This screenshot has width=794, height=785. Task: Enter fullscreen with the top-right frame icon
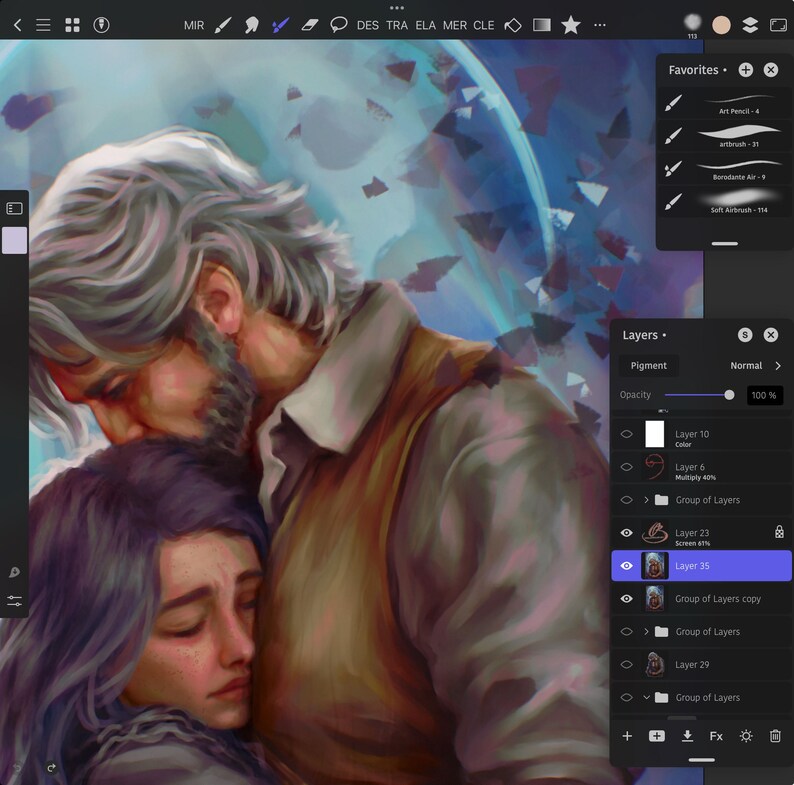coord(778,25)
